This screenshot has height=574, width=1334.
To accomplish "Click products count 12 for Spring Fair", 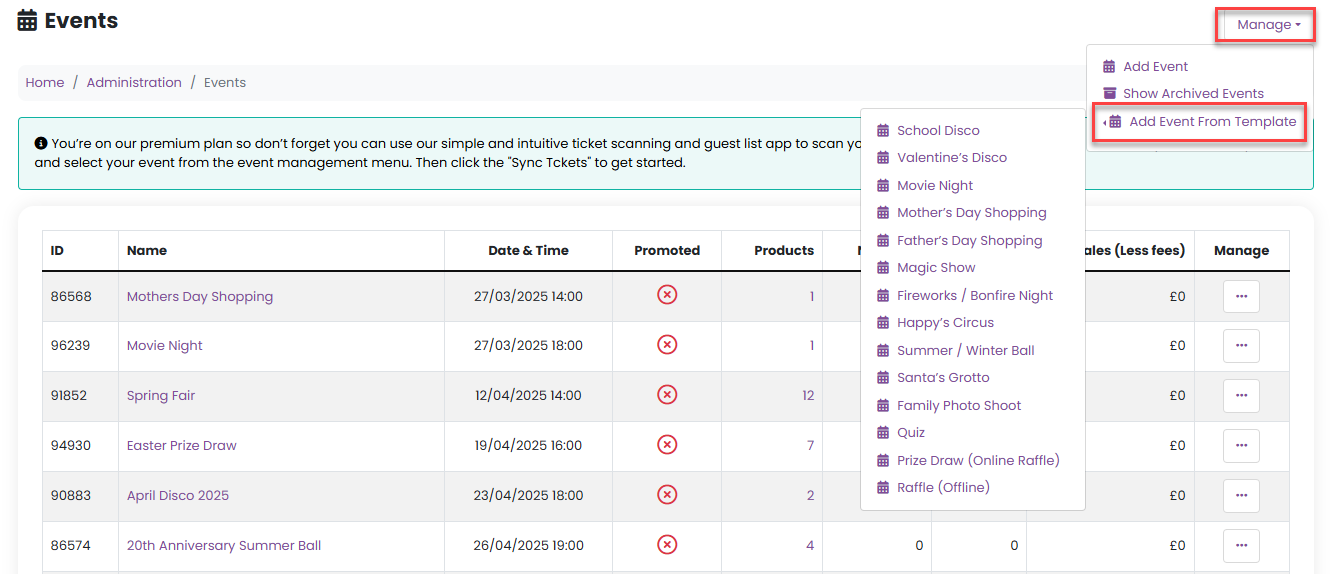I will point(808,396).
